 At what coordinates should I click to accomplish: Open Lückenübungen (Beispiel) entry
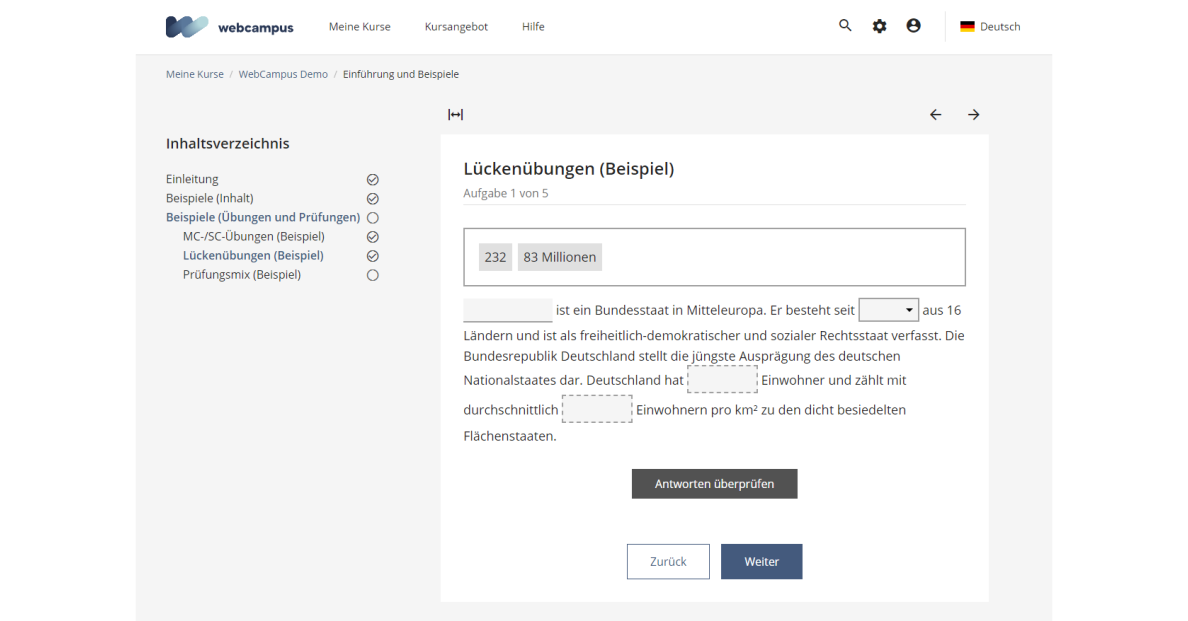(253, 255)
